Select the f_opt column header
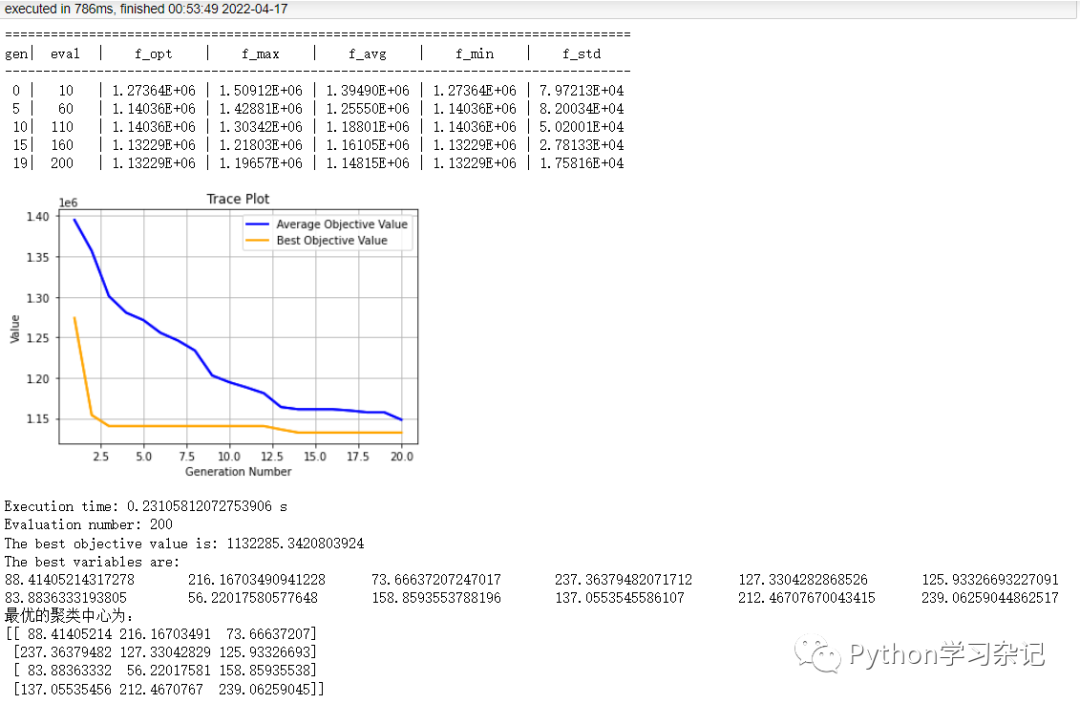Screen dimensions: 1080x704 click(154, 54)
